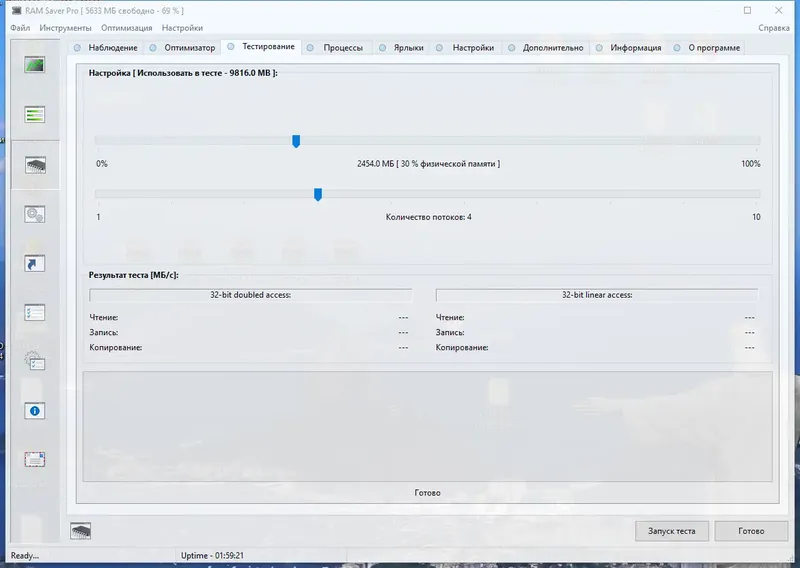Open the Оптимизация menu
The width and height of the screenshot is (800, 568).
point(127,28)
